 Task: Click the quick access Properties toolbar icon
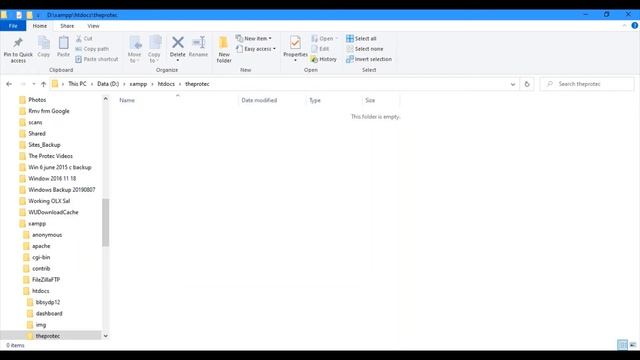pos(19,15)
